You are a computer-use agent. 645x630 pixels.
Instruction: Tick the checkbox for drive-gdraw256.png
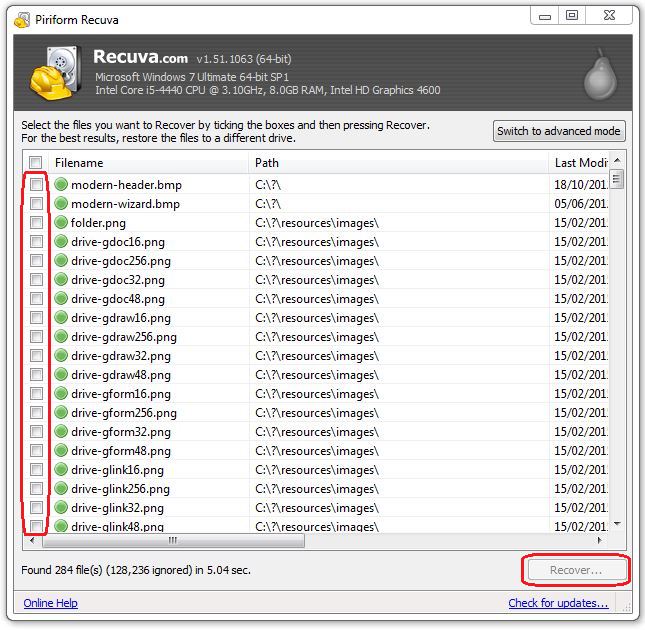[x=36, y=336]
